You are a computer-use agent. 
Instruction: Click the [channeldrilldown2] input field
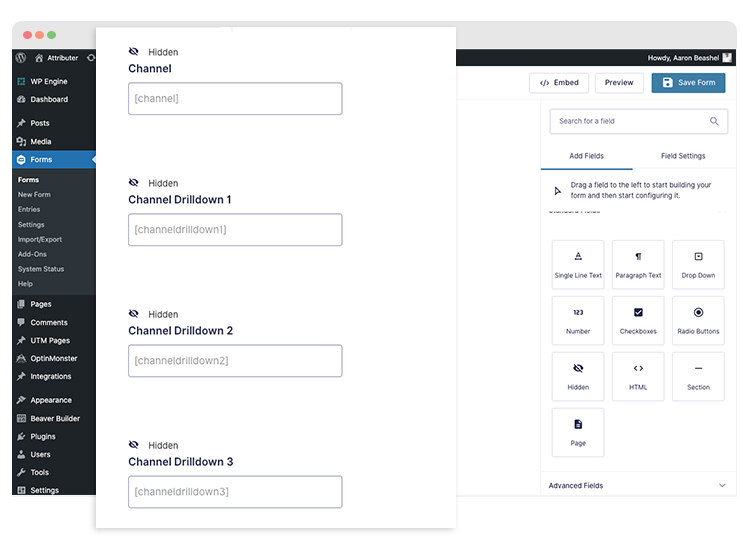235,360
